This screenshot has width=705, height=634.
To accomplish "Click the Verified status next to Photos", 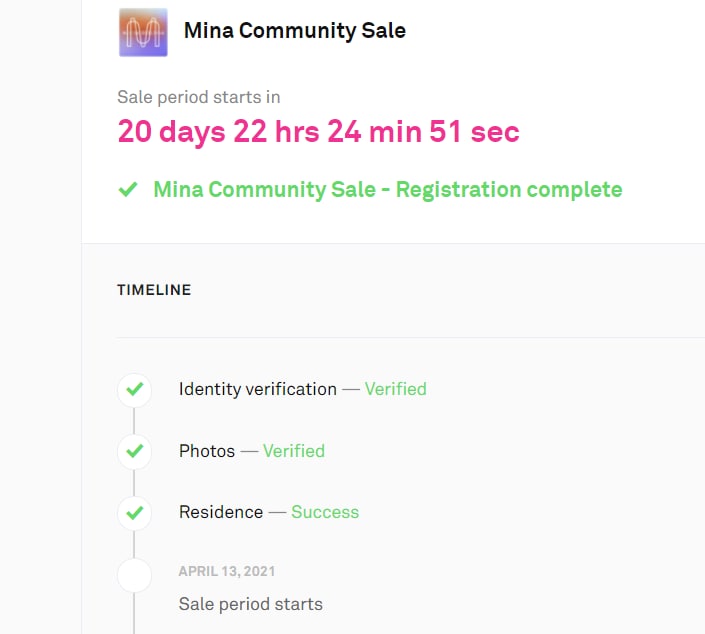I will pyautogui.click(x=293, y=451).
